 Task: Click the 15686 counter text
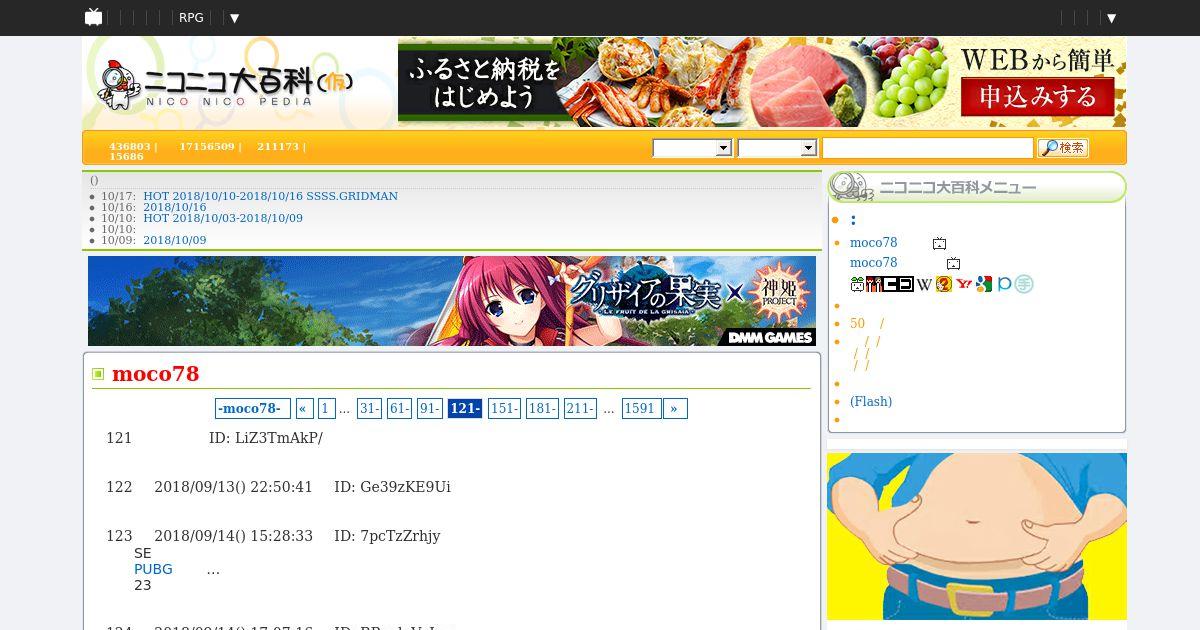(126, 157)
